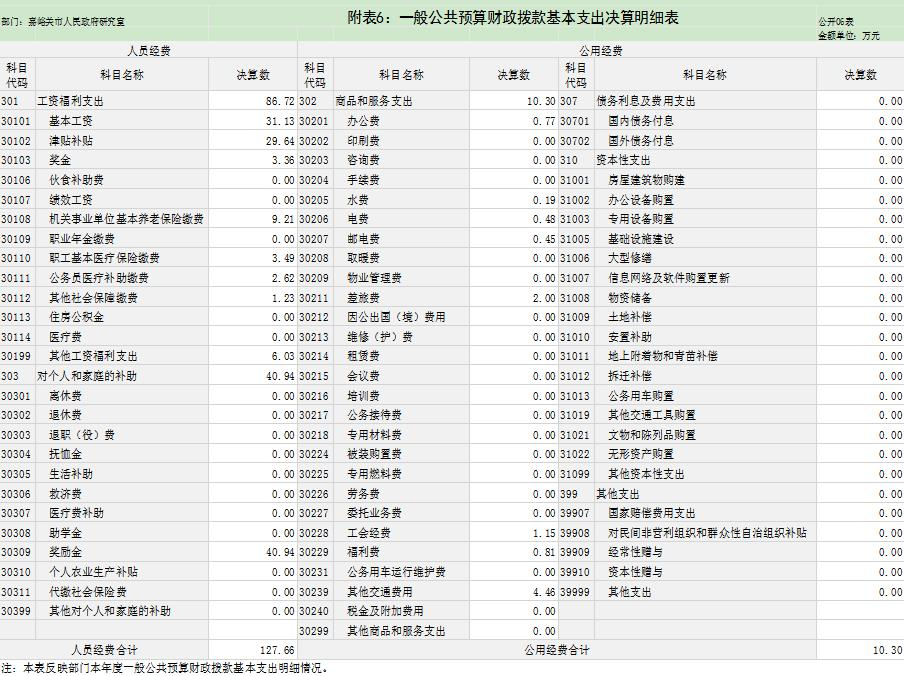Image resolution: width=904 pixels, height=676 pixels.
Task: Select the 工会经费 item name cell
Action: click(369, 533)
